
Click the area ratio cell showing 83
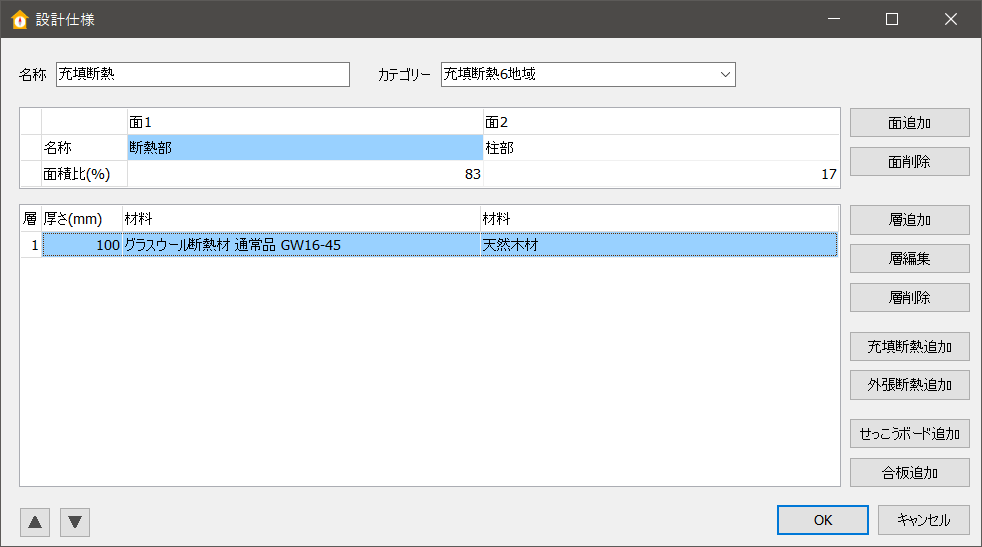click(x=305, y=174)
